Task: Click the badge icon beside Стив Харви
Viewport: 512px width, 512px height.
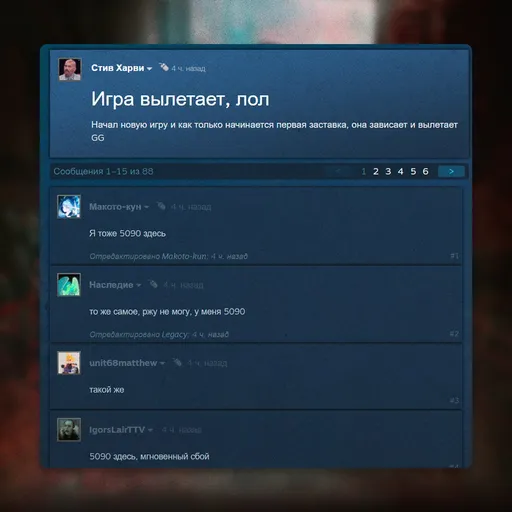Action: 164,67
